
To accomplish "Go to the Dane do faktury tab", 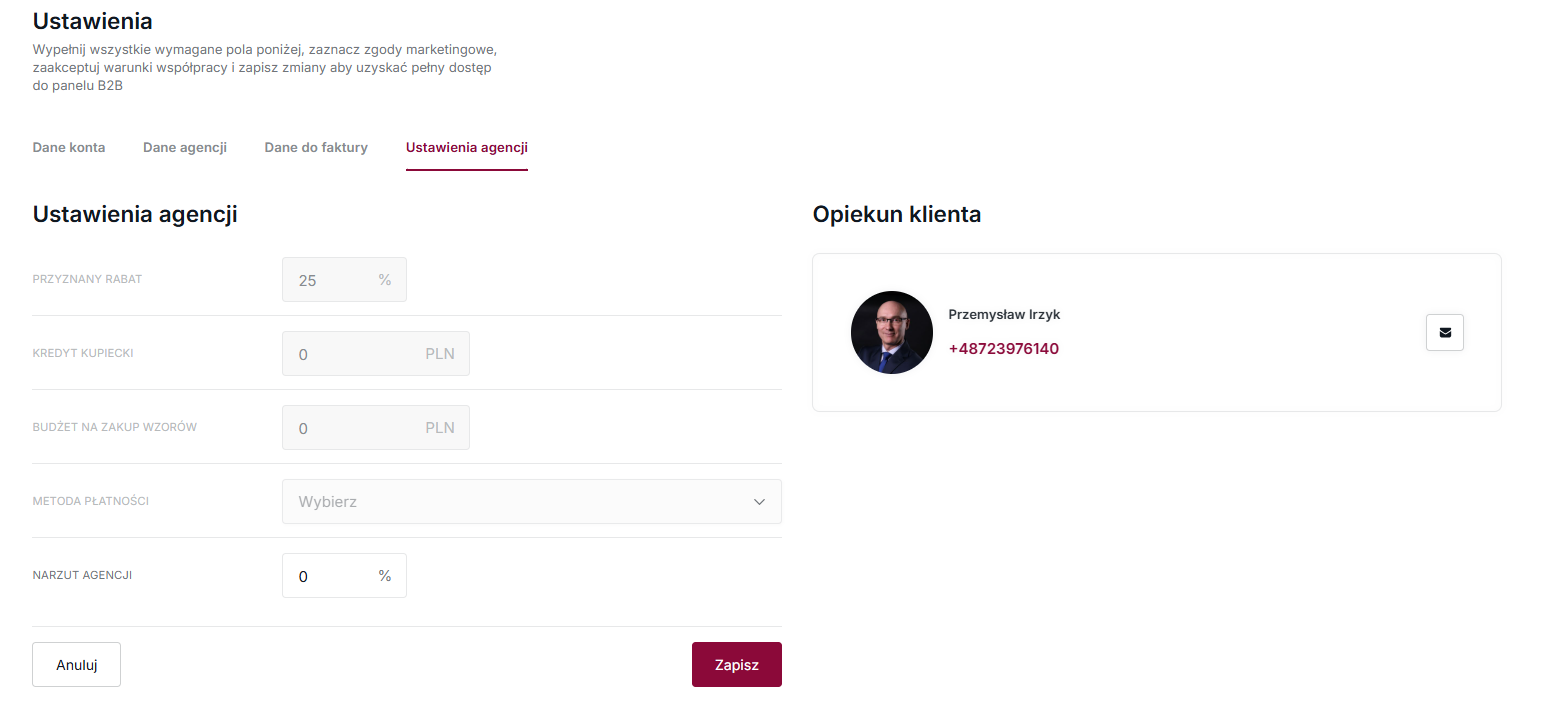I will [x=316, y=148].
